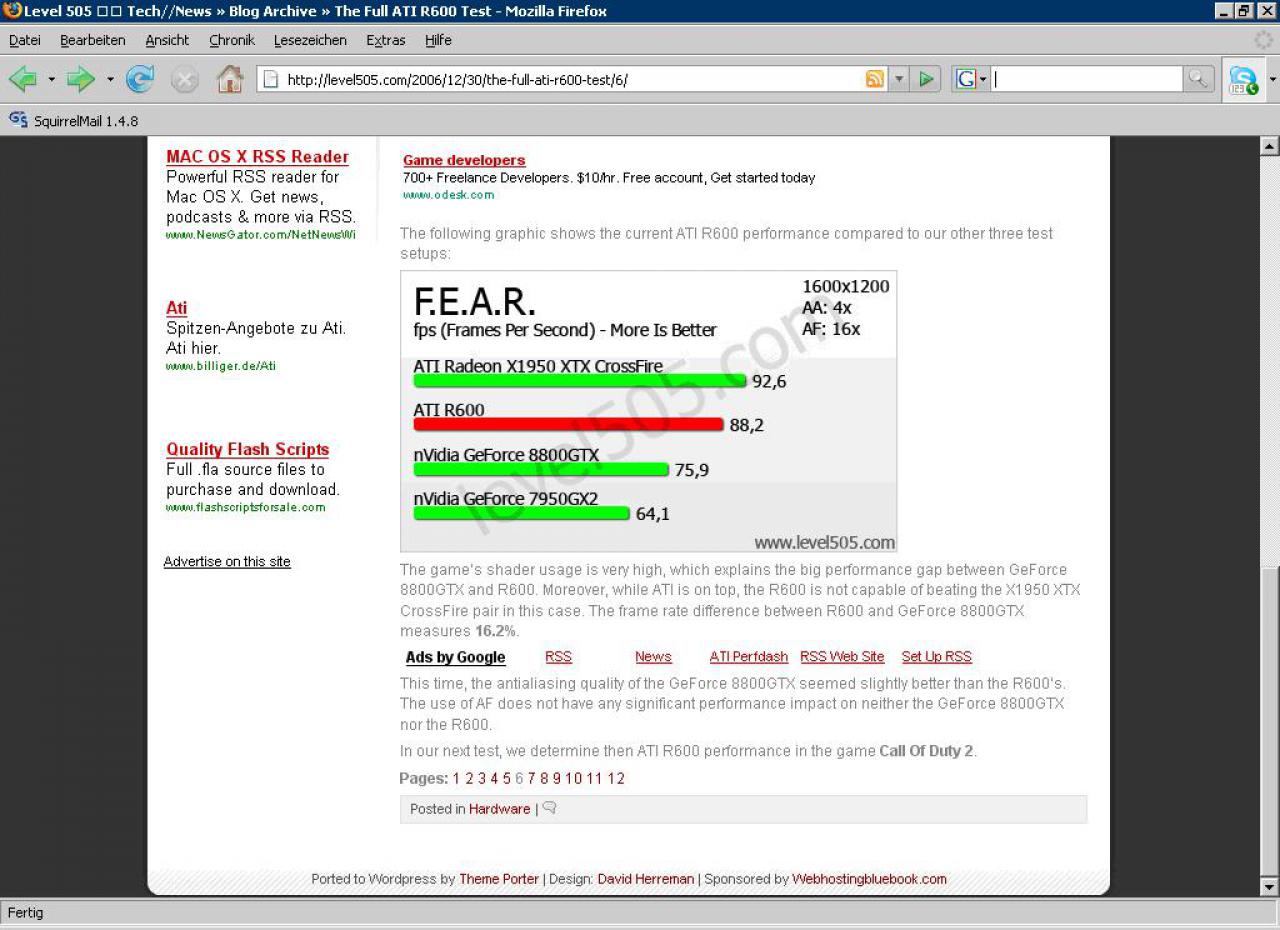Click the bold text 'Call Of Duty 2'
Screen dimensions: 1280x930
pyautogui.click(x=926, y=751)
